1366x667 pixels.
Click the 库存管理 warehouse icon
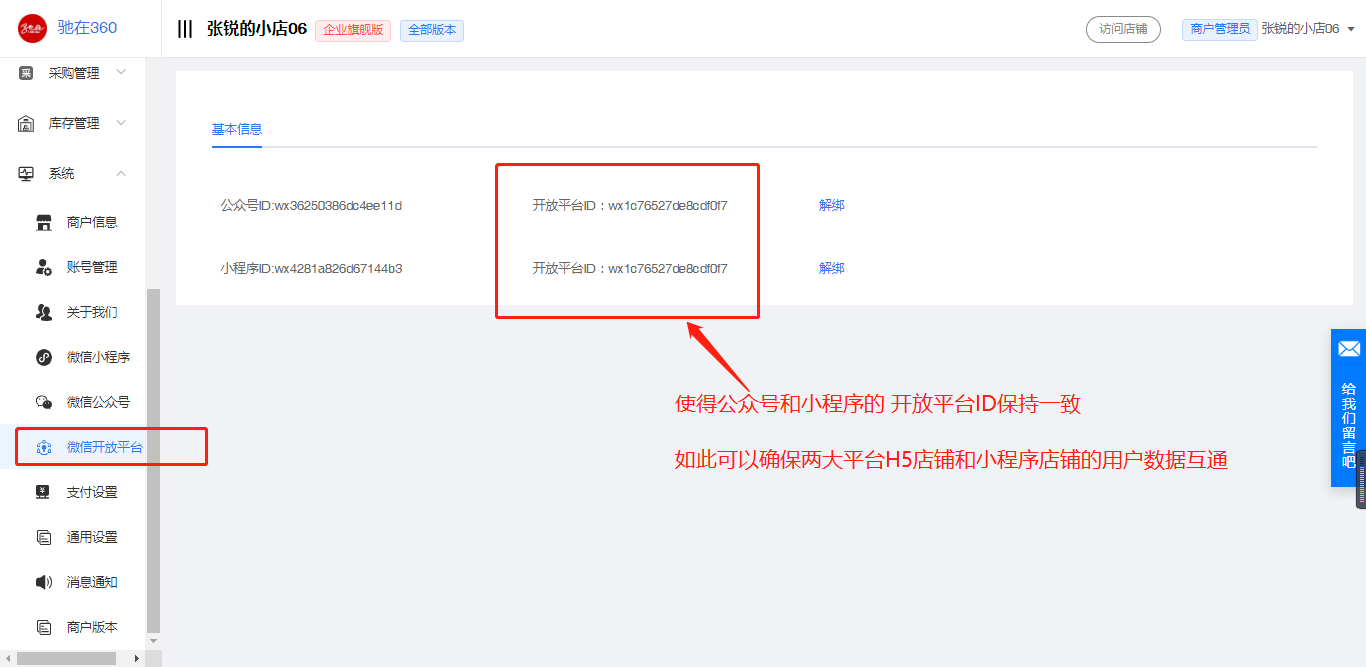(x=26, y=123)
